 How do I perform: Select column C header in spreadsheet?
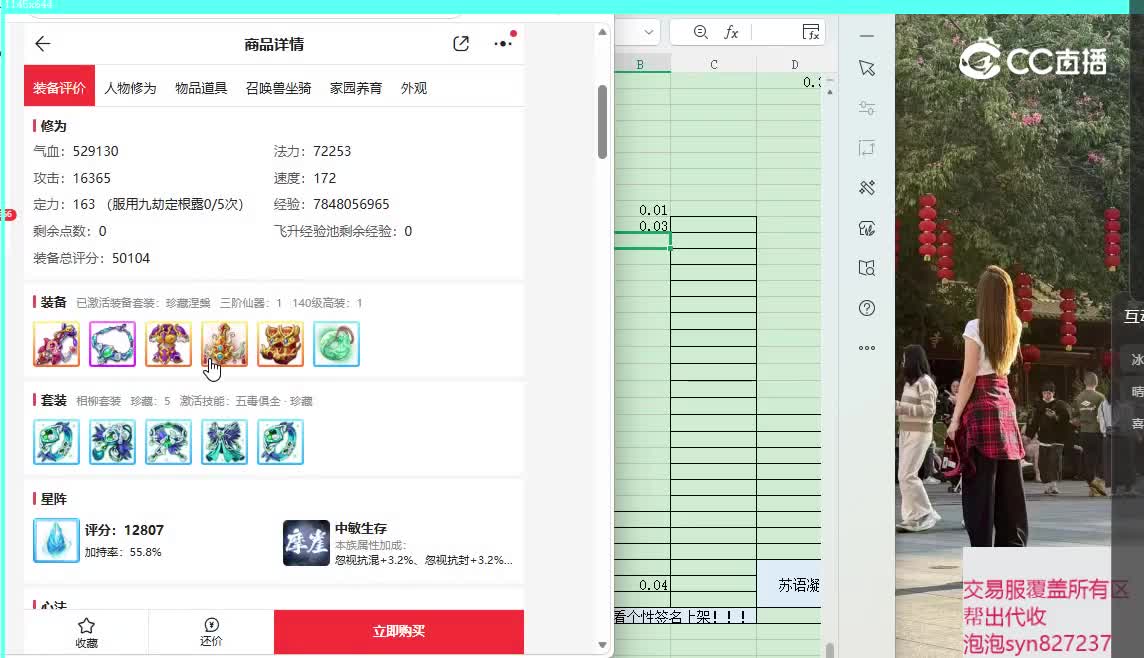[714, 64]
